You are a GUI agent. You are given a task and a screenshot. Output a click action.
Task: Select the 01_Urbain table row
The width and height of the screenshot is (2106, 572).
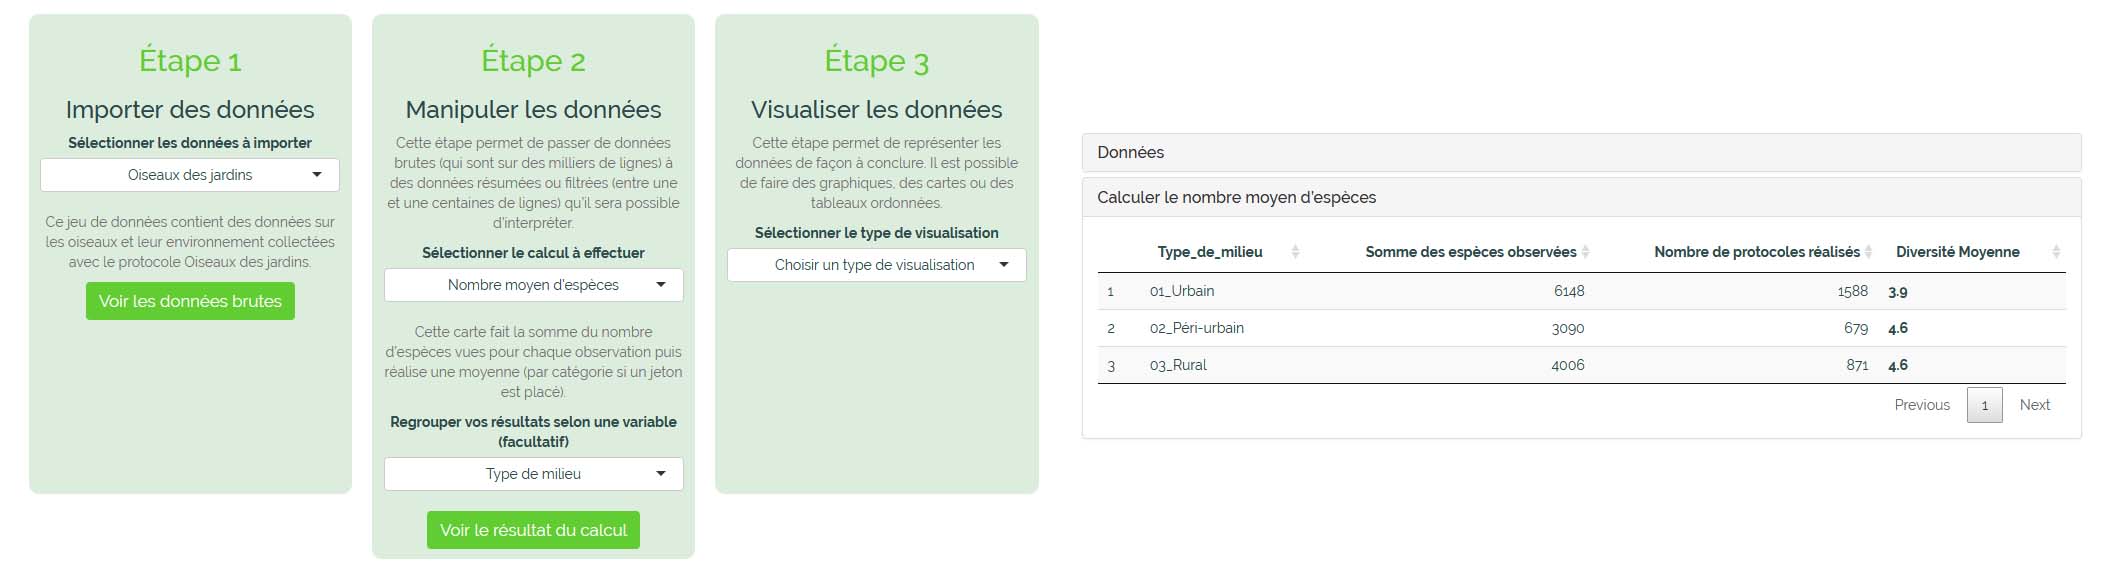(x=1182, y=291)
